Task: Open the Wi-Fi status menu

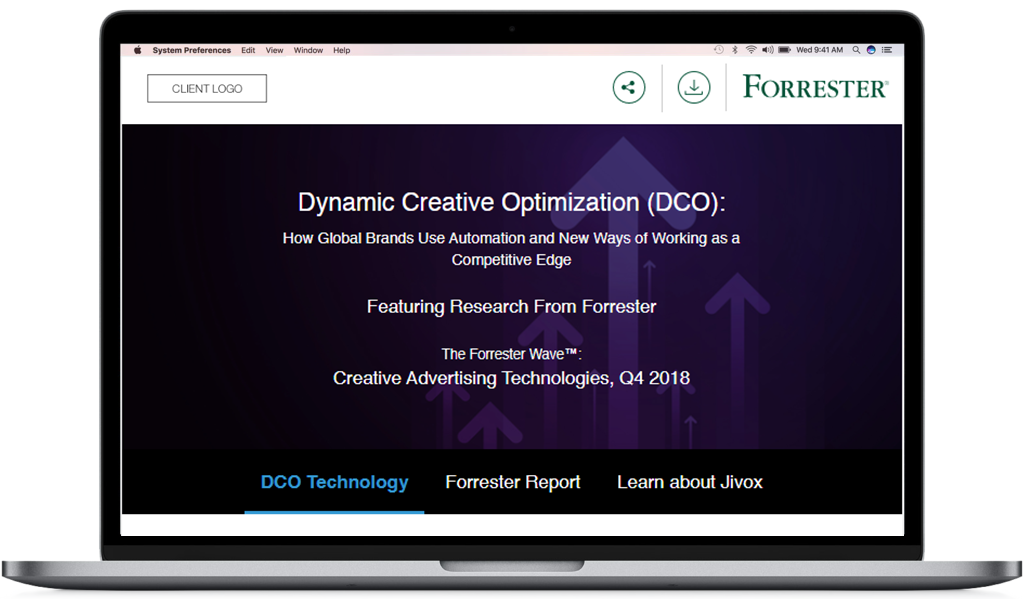Action: pyautogui.click(x=751, y=50)
